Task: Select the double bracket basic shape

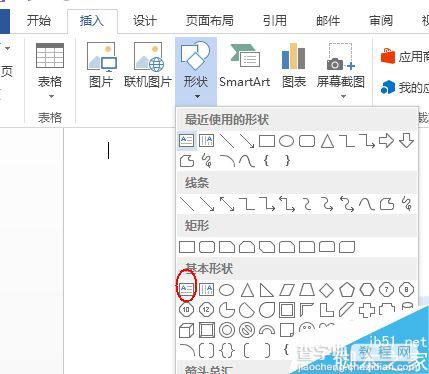Action: 207,351
